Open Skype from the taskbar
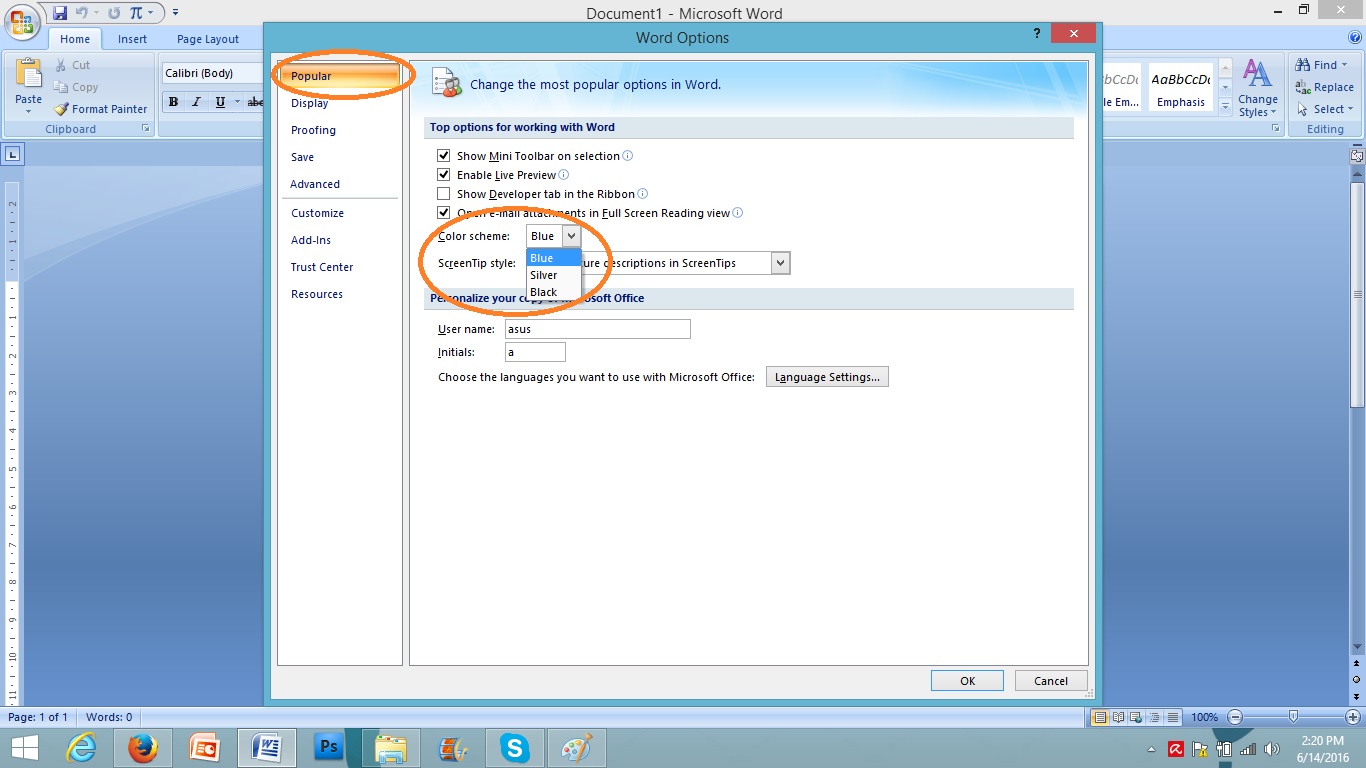The image size is (1366, 768). coord(514,747)
